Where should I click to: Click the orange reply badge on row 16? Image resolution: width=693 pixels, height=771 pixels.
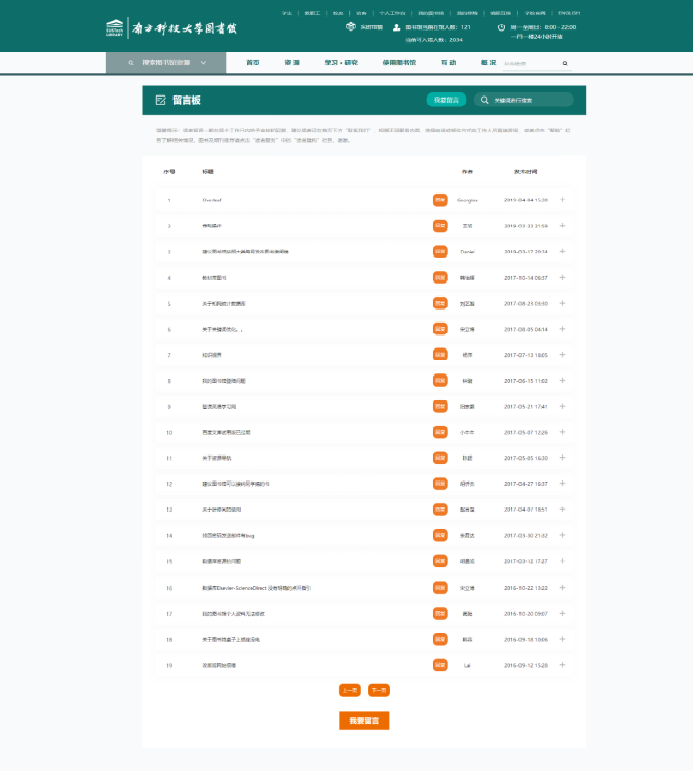[x=439, y=588]
